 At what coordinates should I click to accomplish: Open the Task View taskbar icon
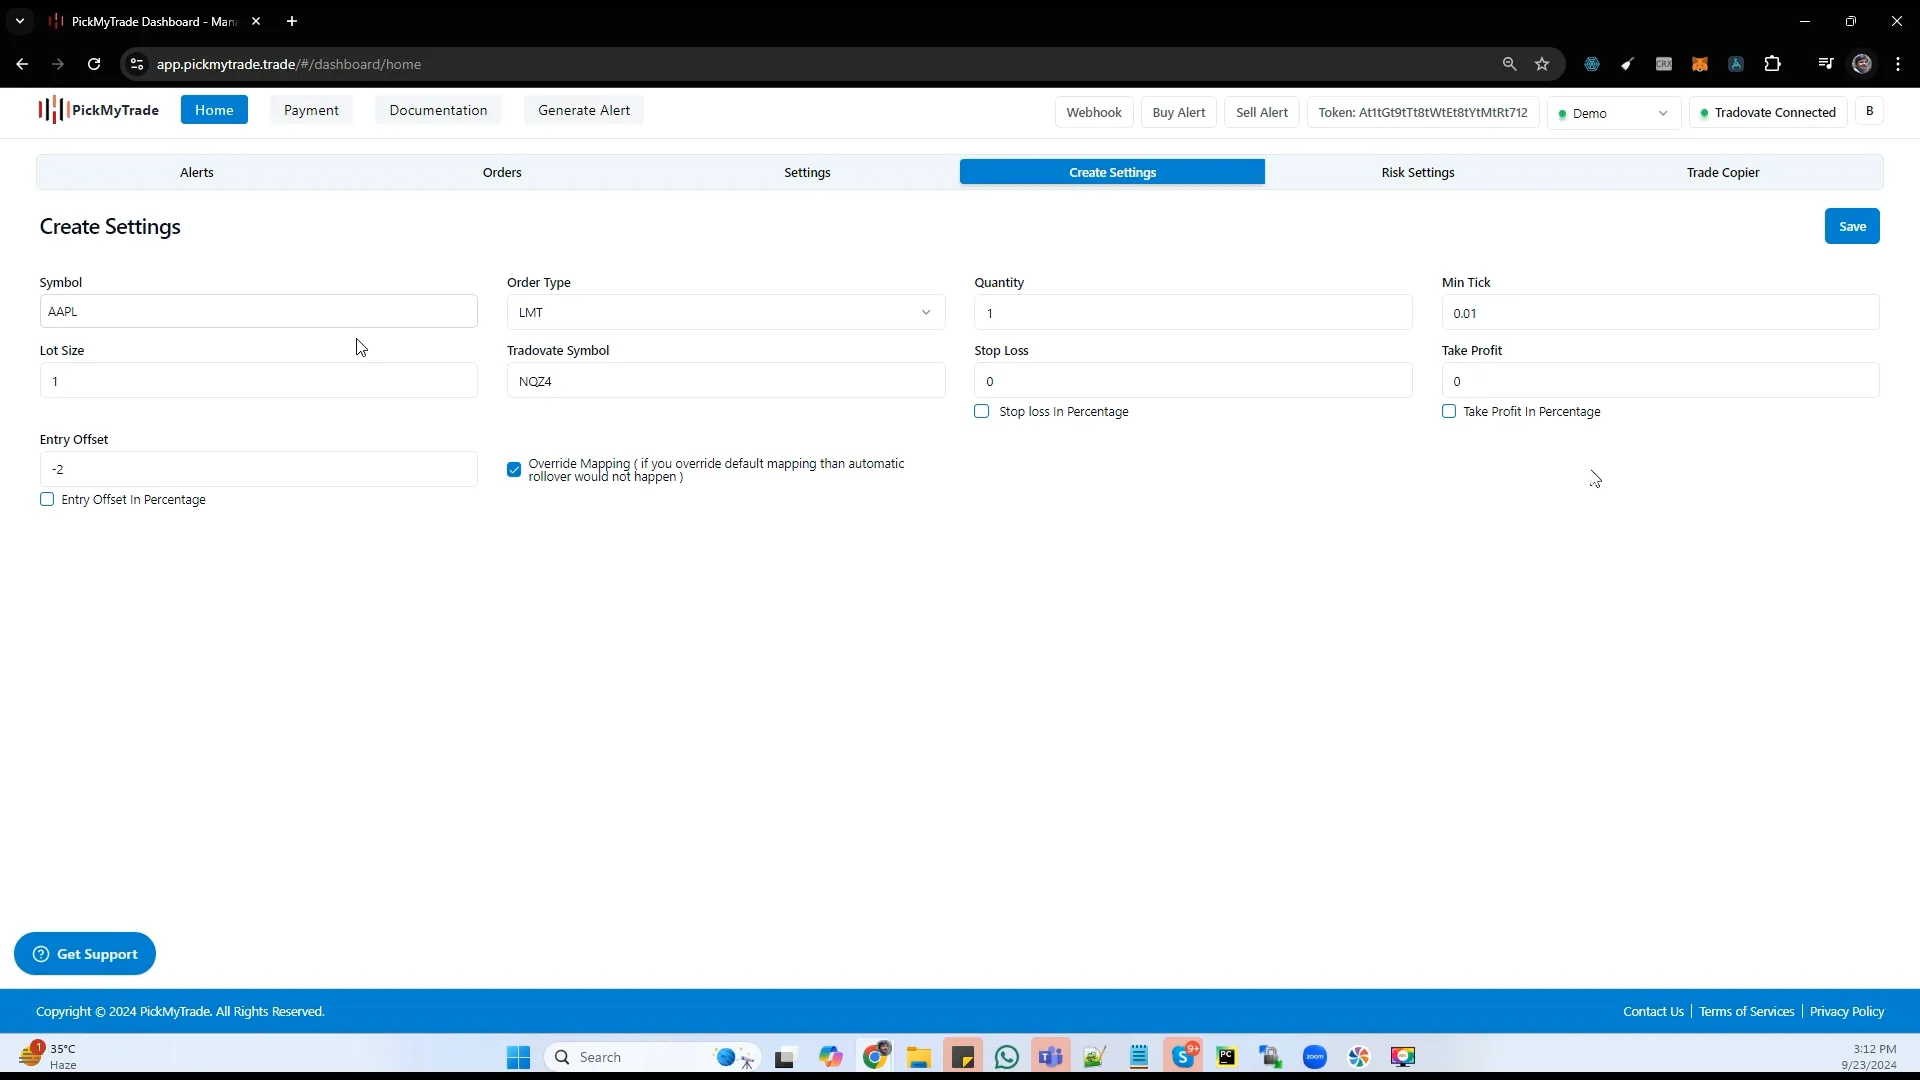coord(785,1057)
